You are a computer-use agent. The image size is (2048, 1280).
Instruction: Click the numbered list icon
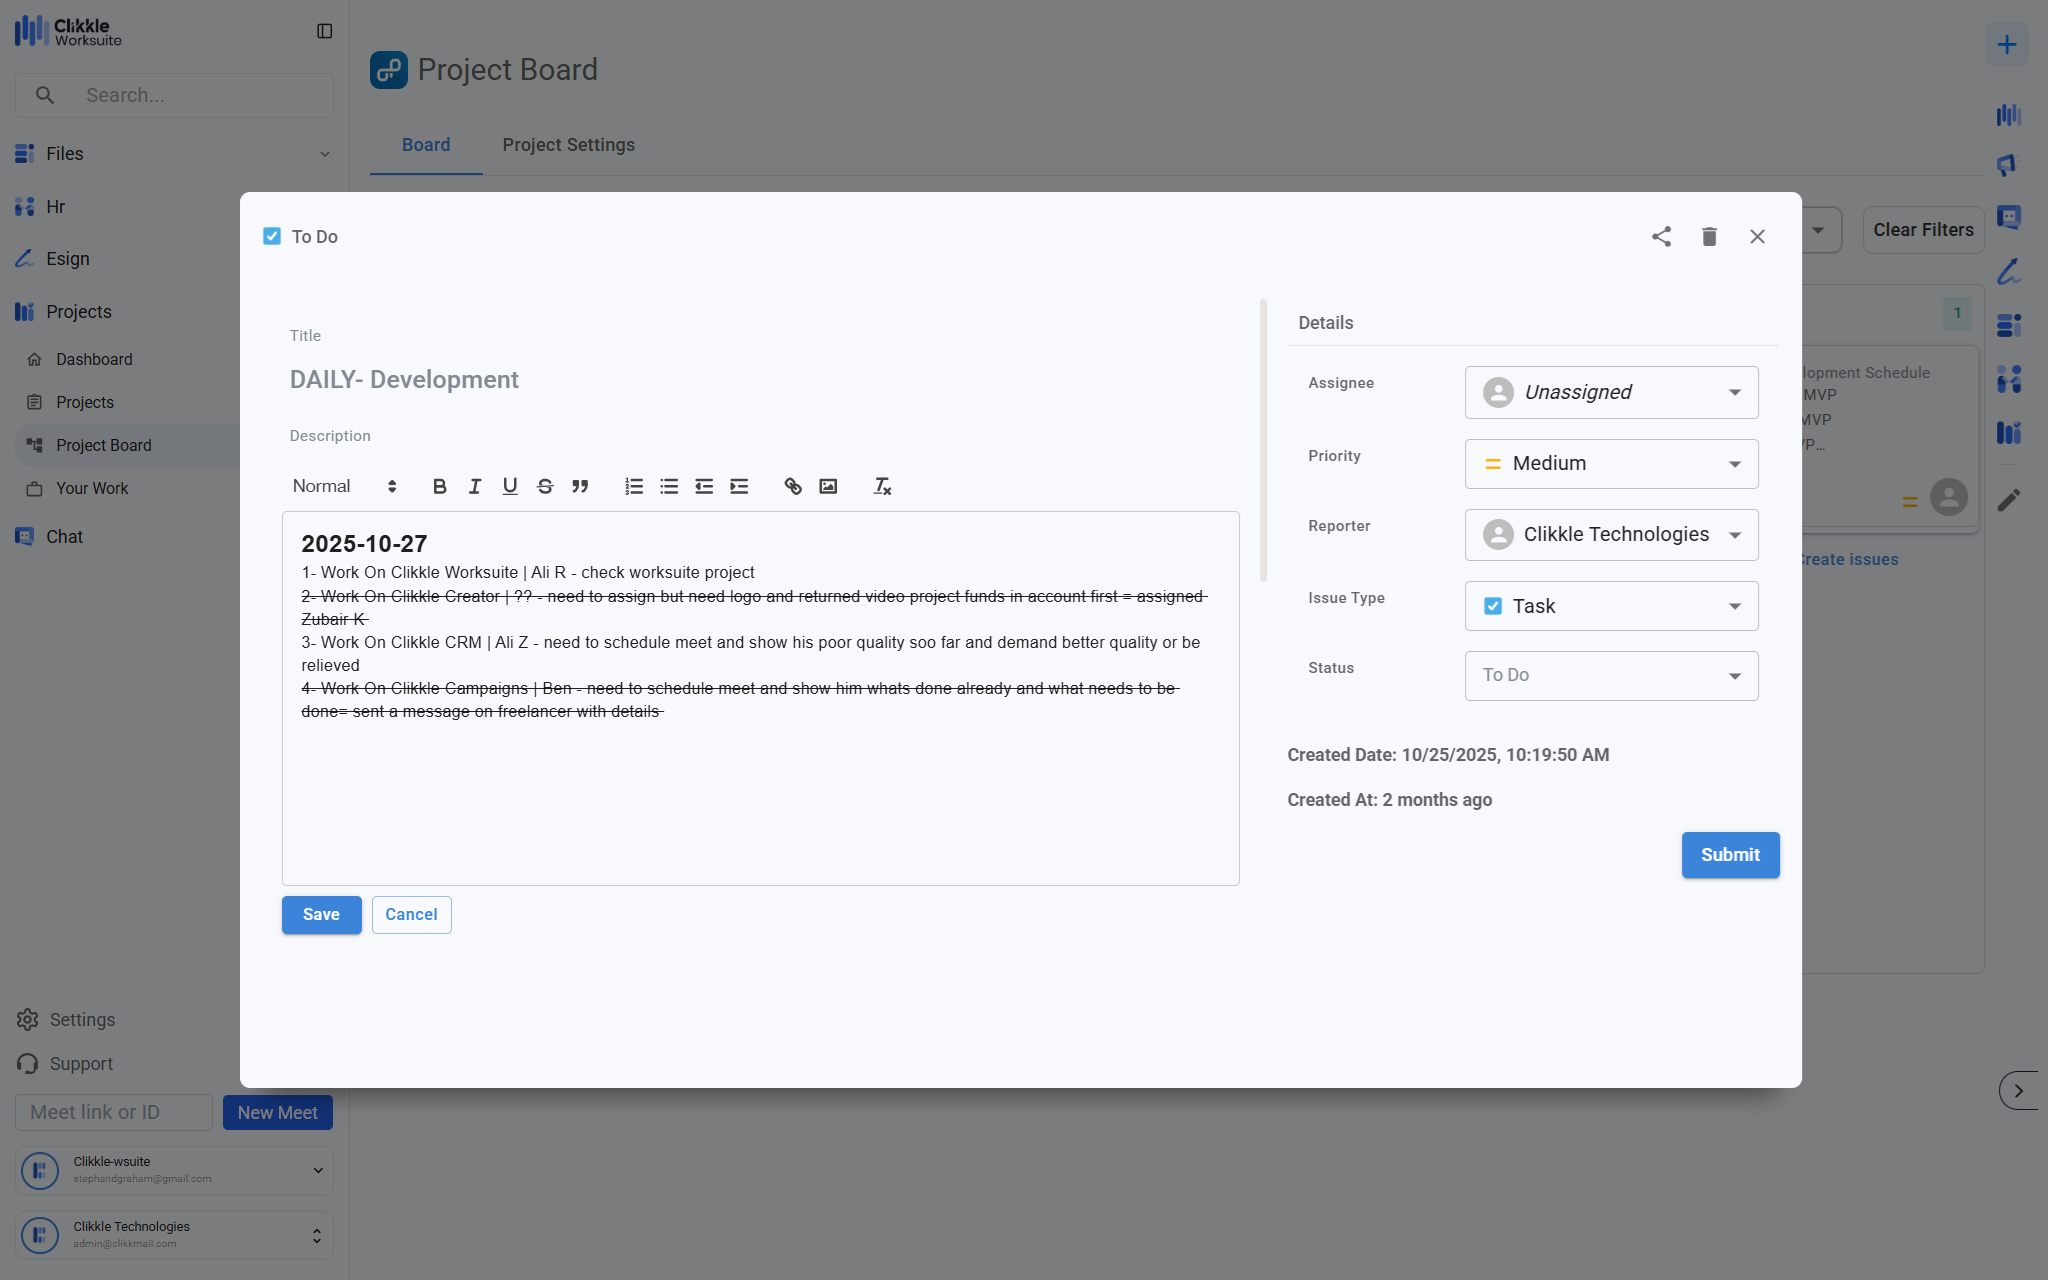point(634,486)
